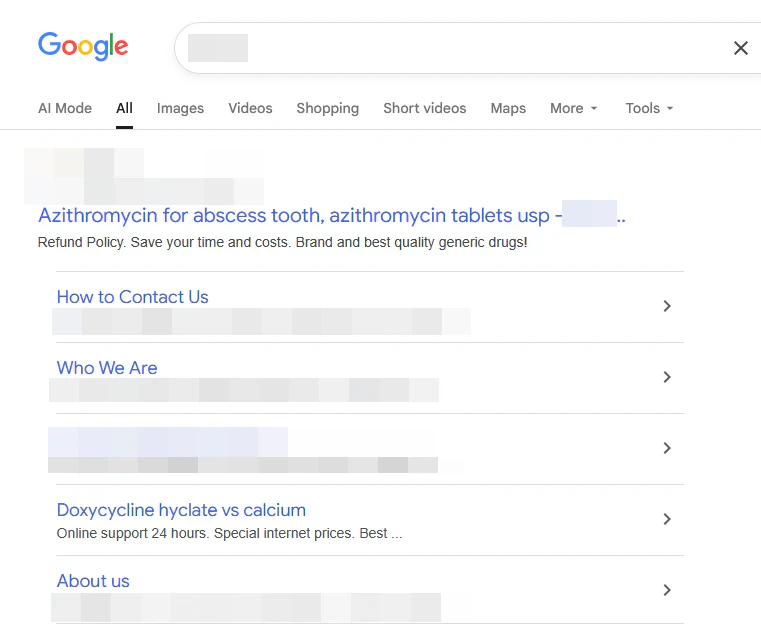Viewport: 761px width, 626px height.
Task: Open the More dropdown menu
Action: tap(573, 108)
